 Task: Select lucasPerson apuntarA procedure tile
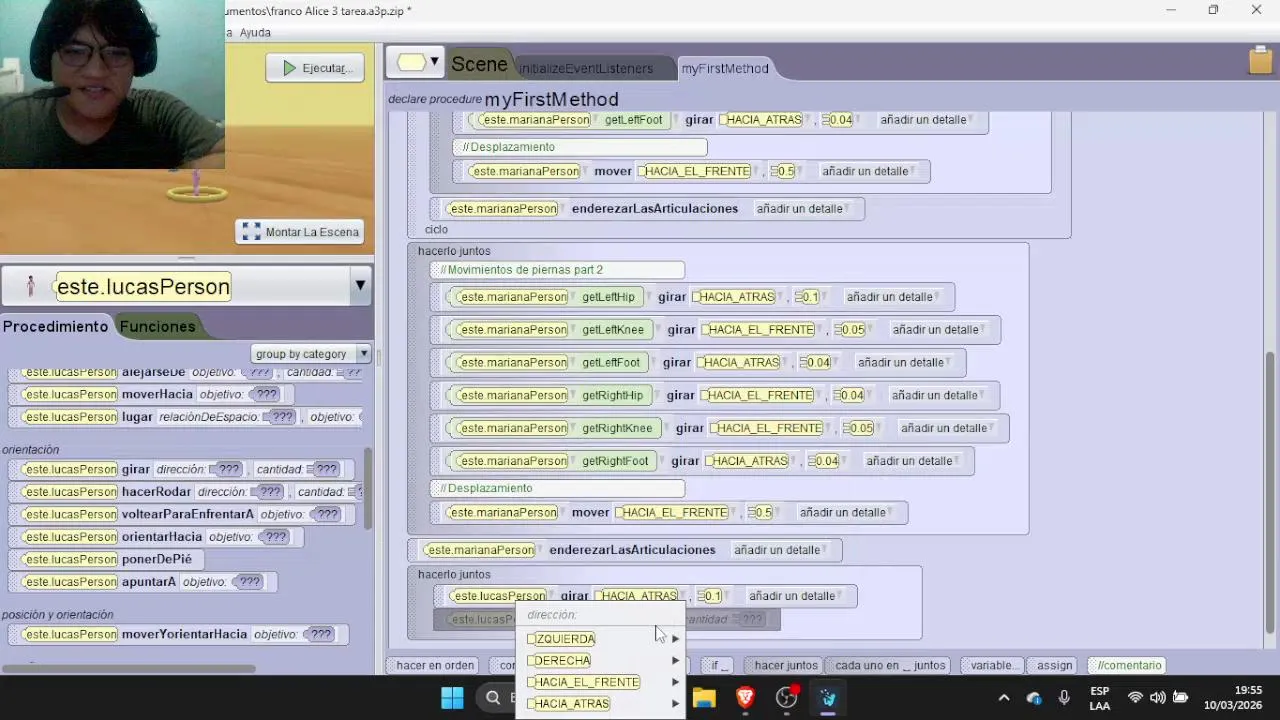tap(141, 582)
